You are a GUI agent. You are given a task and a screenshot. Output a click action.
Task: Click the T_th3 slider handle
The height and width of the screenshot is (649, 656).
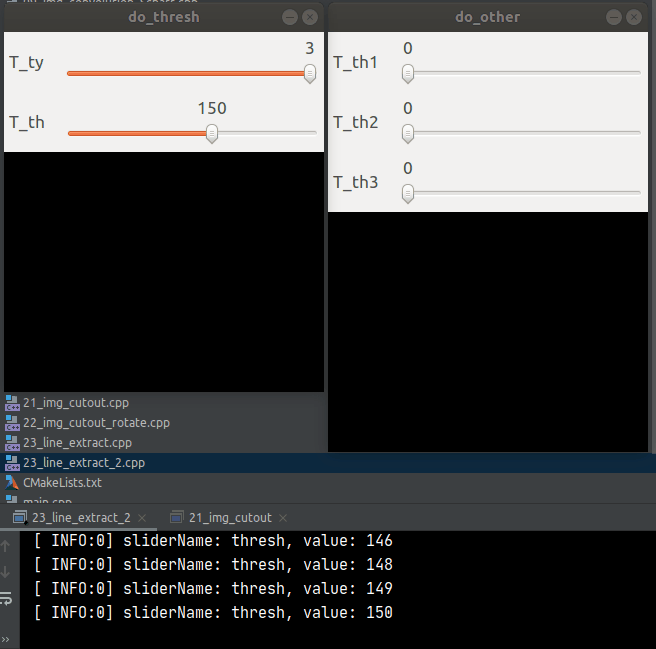(408, 194)
